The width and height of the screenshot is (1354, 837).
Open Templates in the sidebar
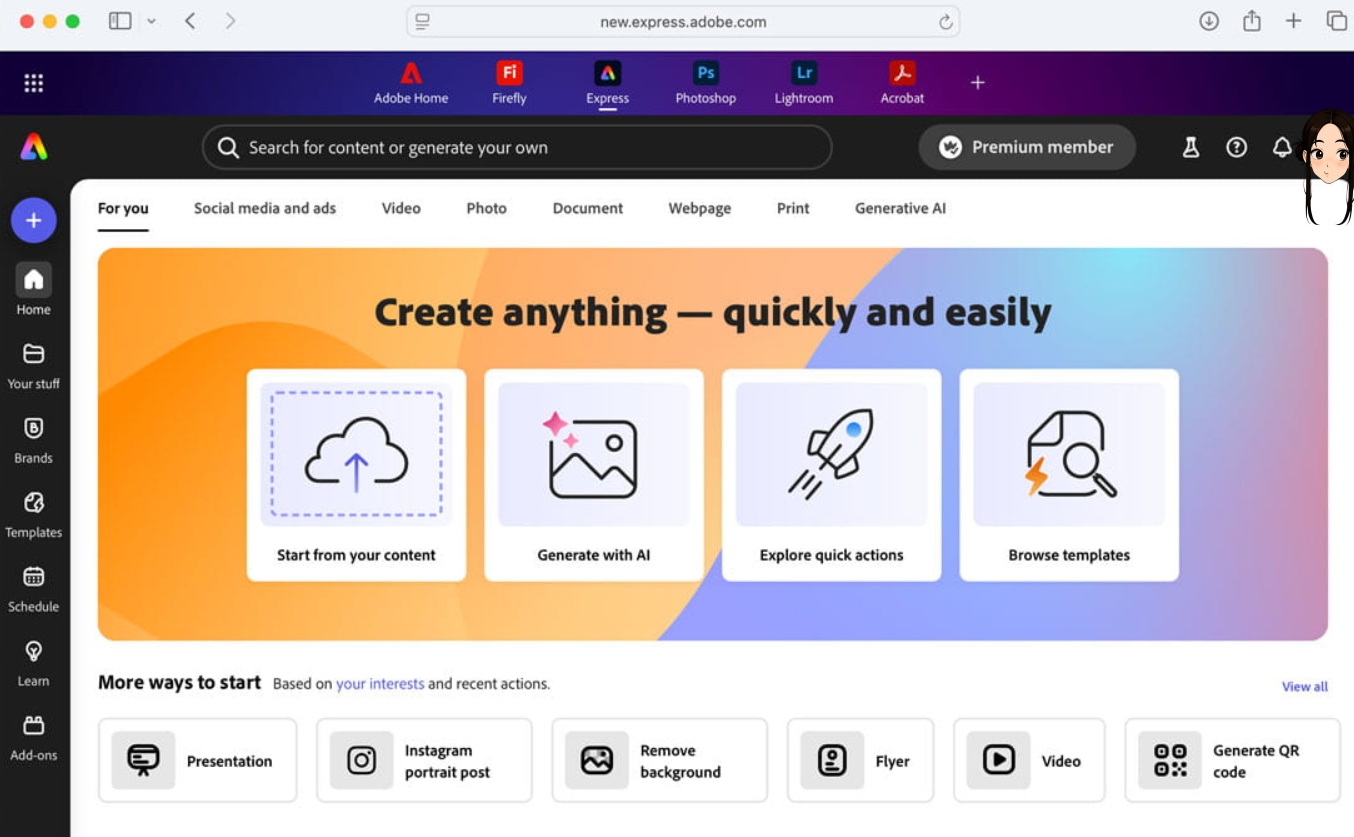tap(33, 514)
